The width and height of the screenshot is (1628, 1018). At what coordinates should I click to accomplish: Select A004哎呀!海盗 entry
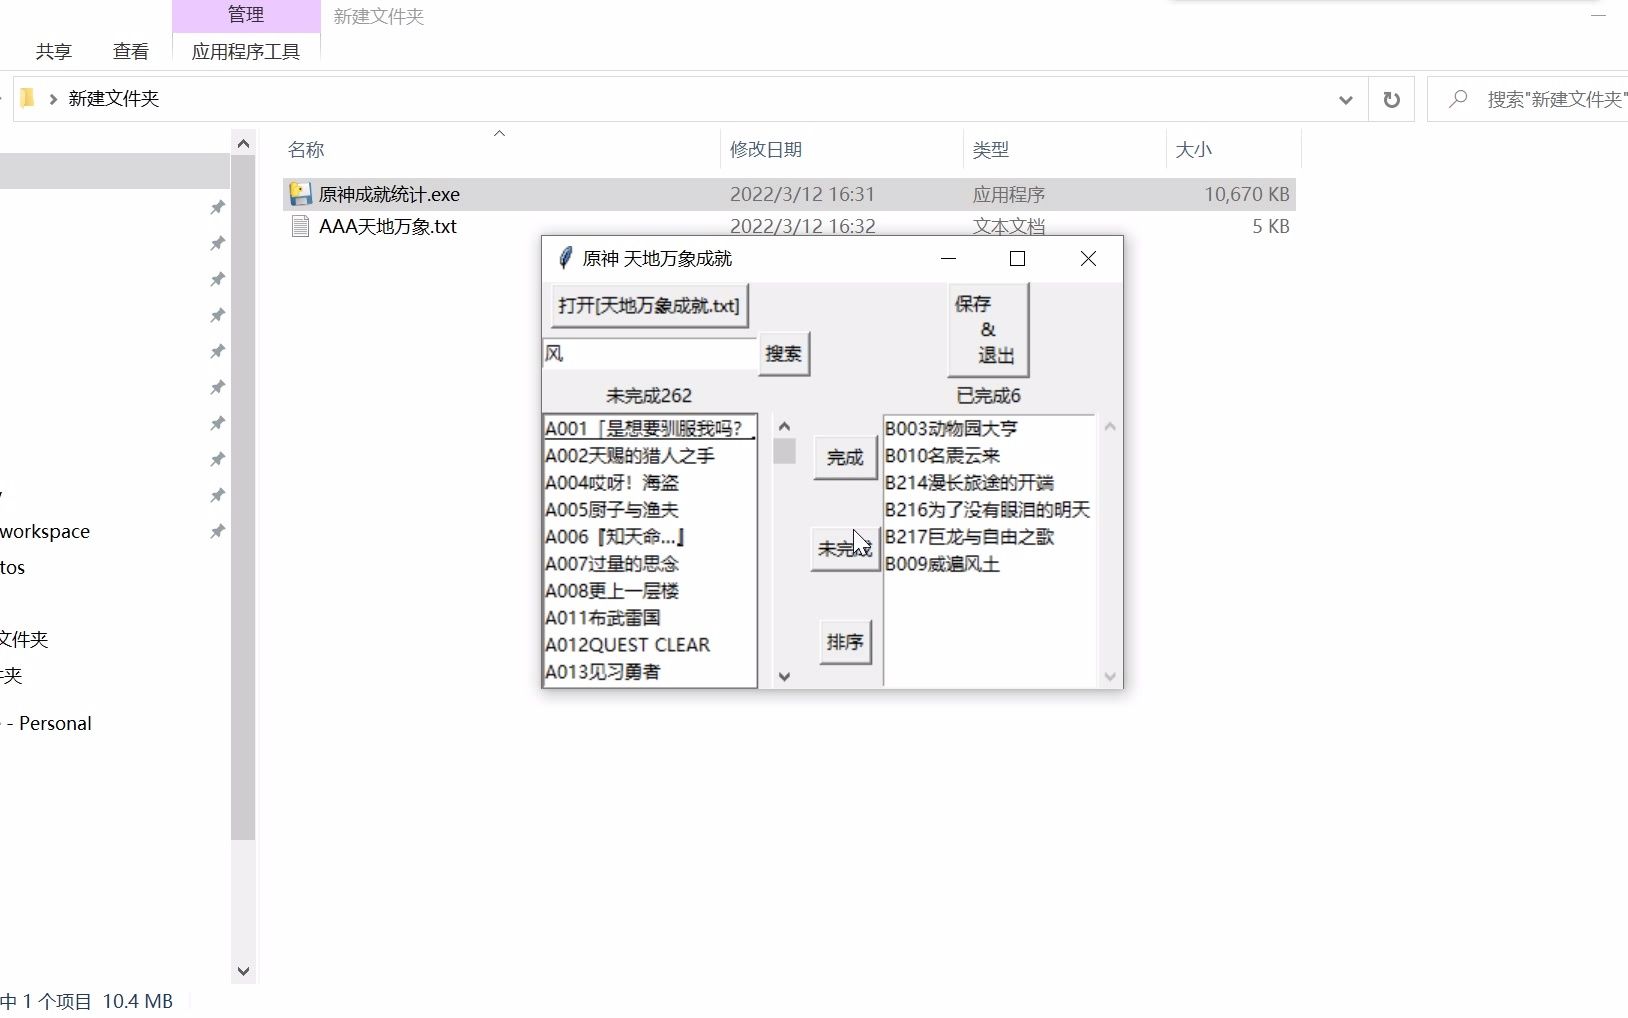pos(649,482)
